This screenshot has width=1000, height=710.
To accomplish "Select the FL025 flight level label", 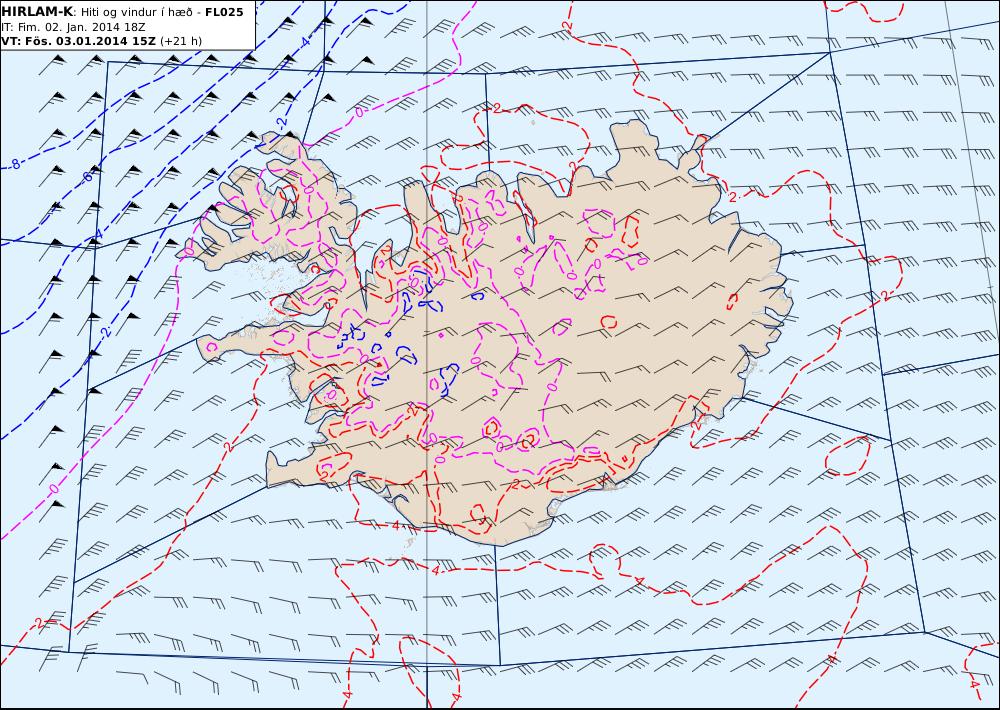I will (x=224, y=12).
